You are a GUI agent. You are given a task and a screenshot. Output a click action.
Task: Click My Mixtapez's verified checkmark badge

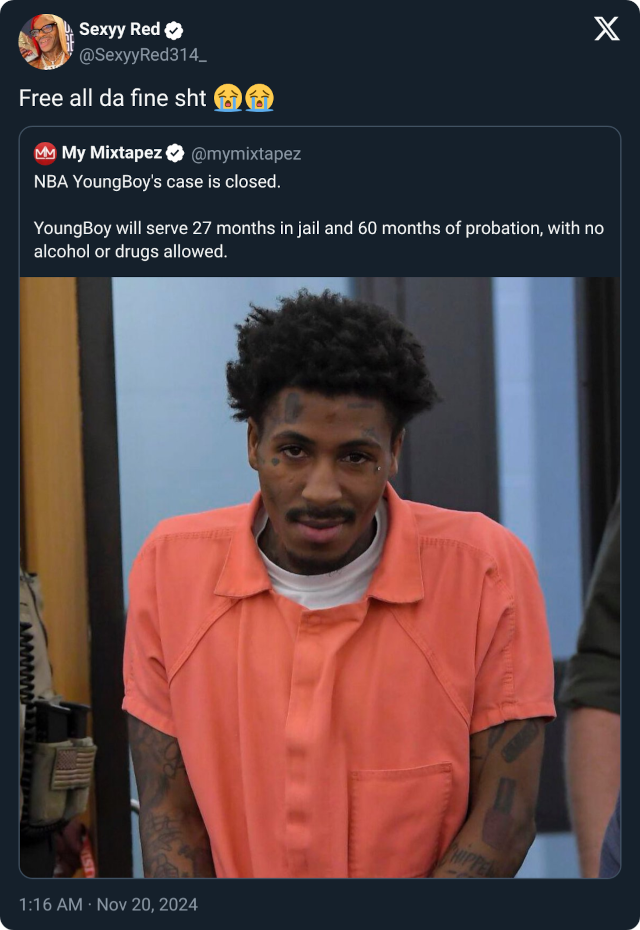click(175, 154)
